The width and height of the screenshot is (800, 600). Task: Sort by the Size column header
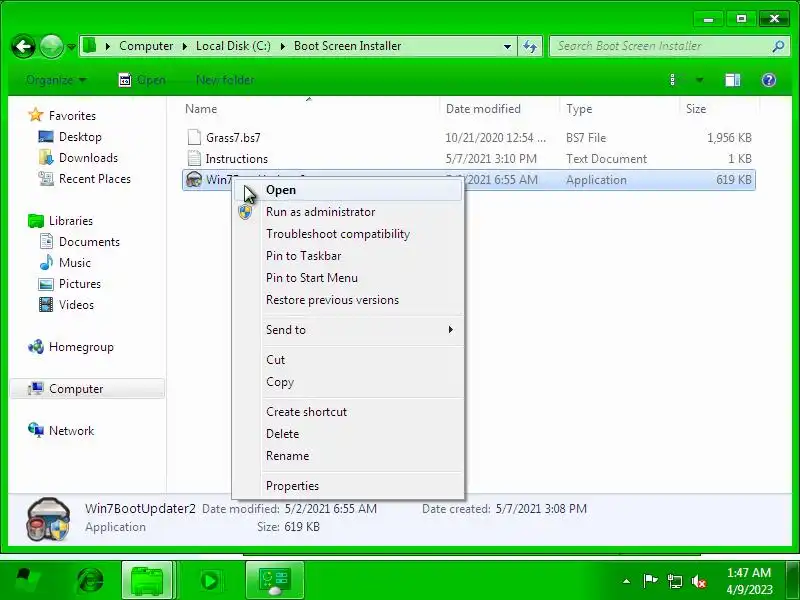[719, 109]
